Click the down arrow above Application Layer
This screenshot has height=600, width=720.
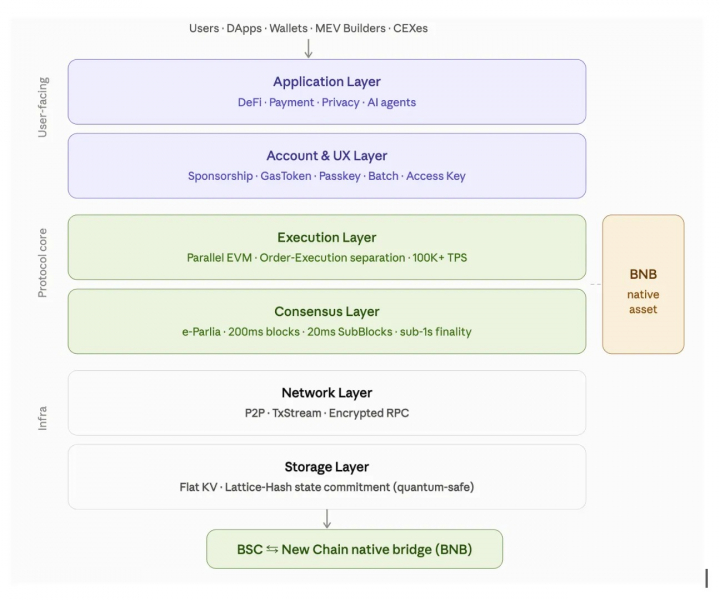click(309, 49)
